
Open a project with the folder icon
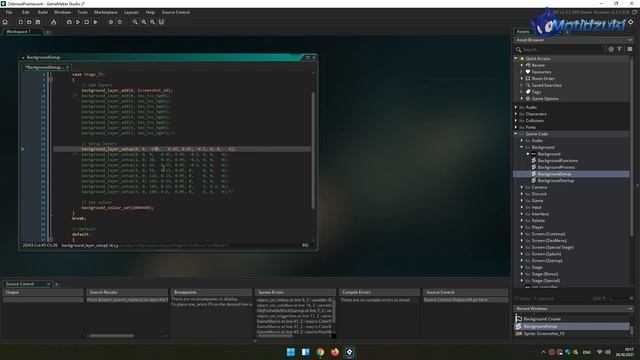29,22
